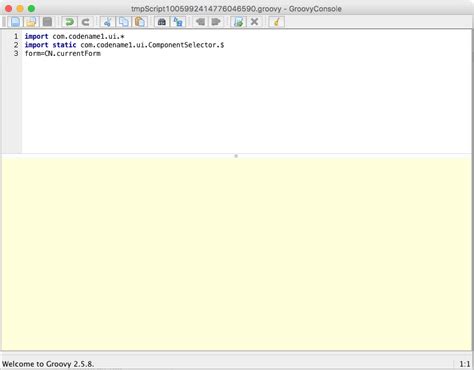Click line 1 import com.codename1.ui.* text
Image resolution: width=474 pixels, height=370 pixels.
coord(74,36)
